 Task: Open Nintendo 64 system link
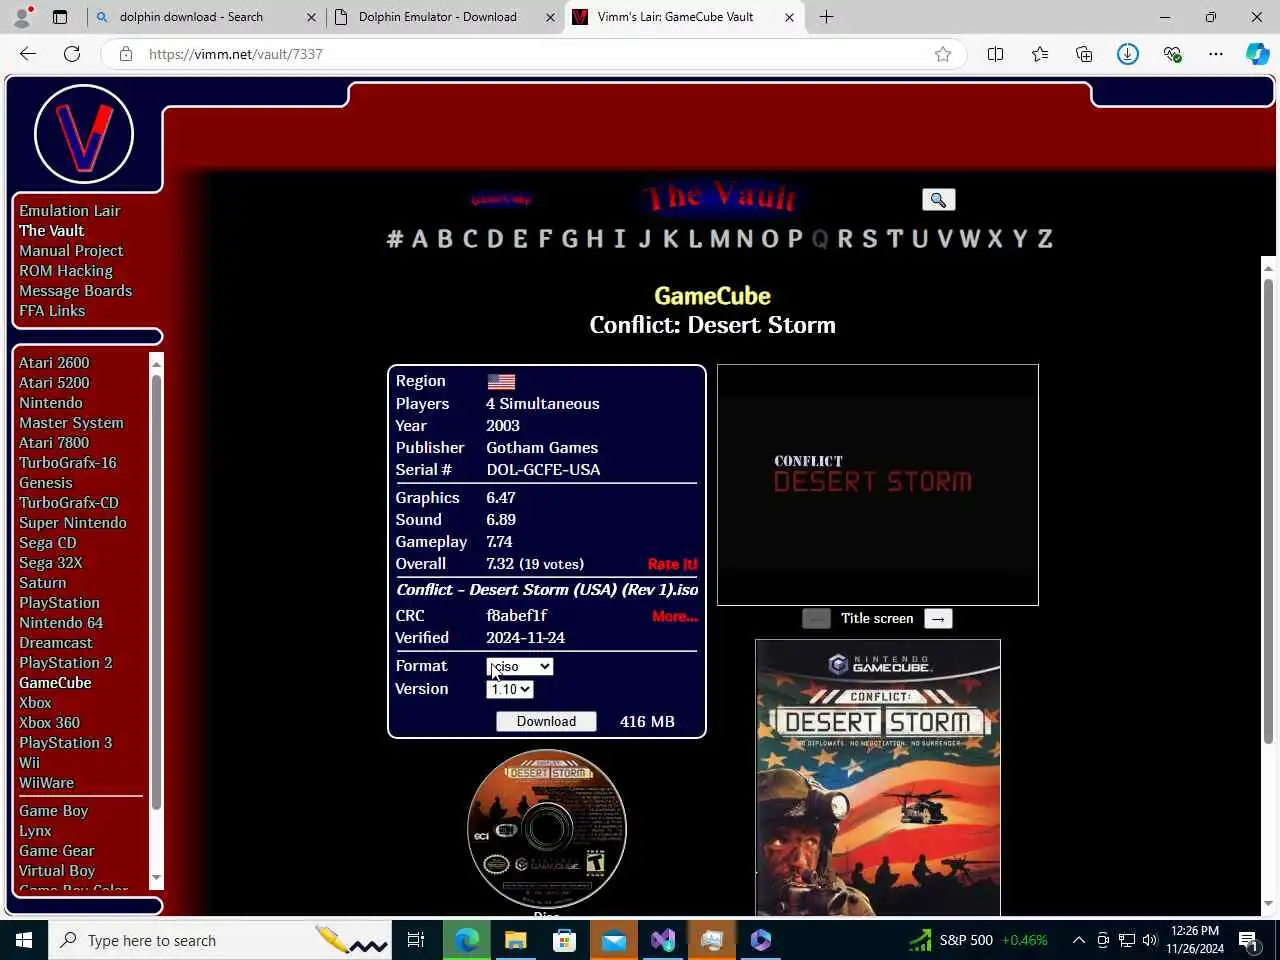61,623
